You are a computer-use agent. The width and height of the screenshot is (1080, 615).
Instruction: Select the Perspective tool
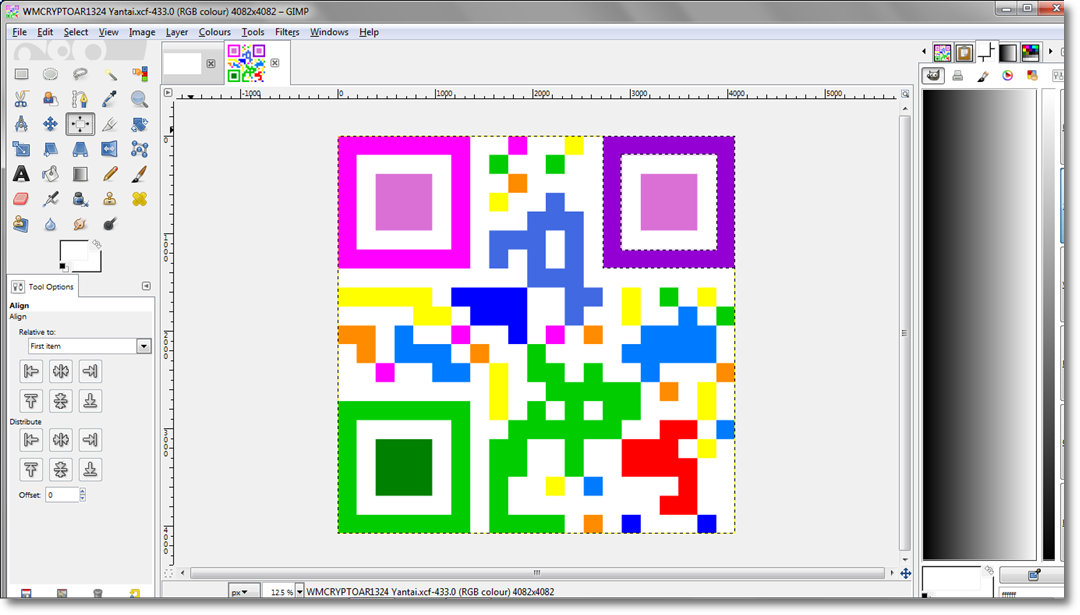tap(80, 149)
